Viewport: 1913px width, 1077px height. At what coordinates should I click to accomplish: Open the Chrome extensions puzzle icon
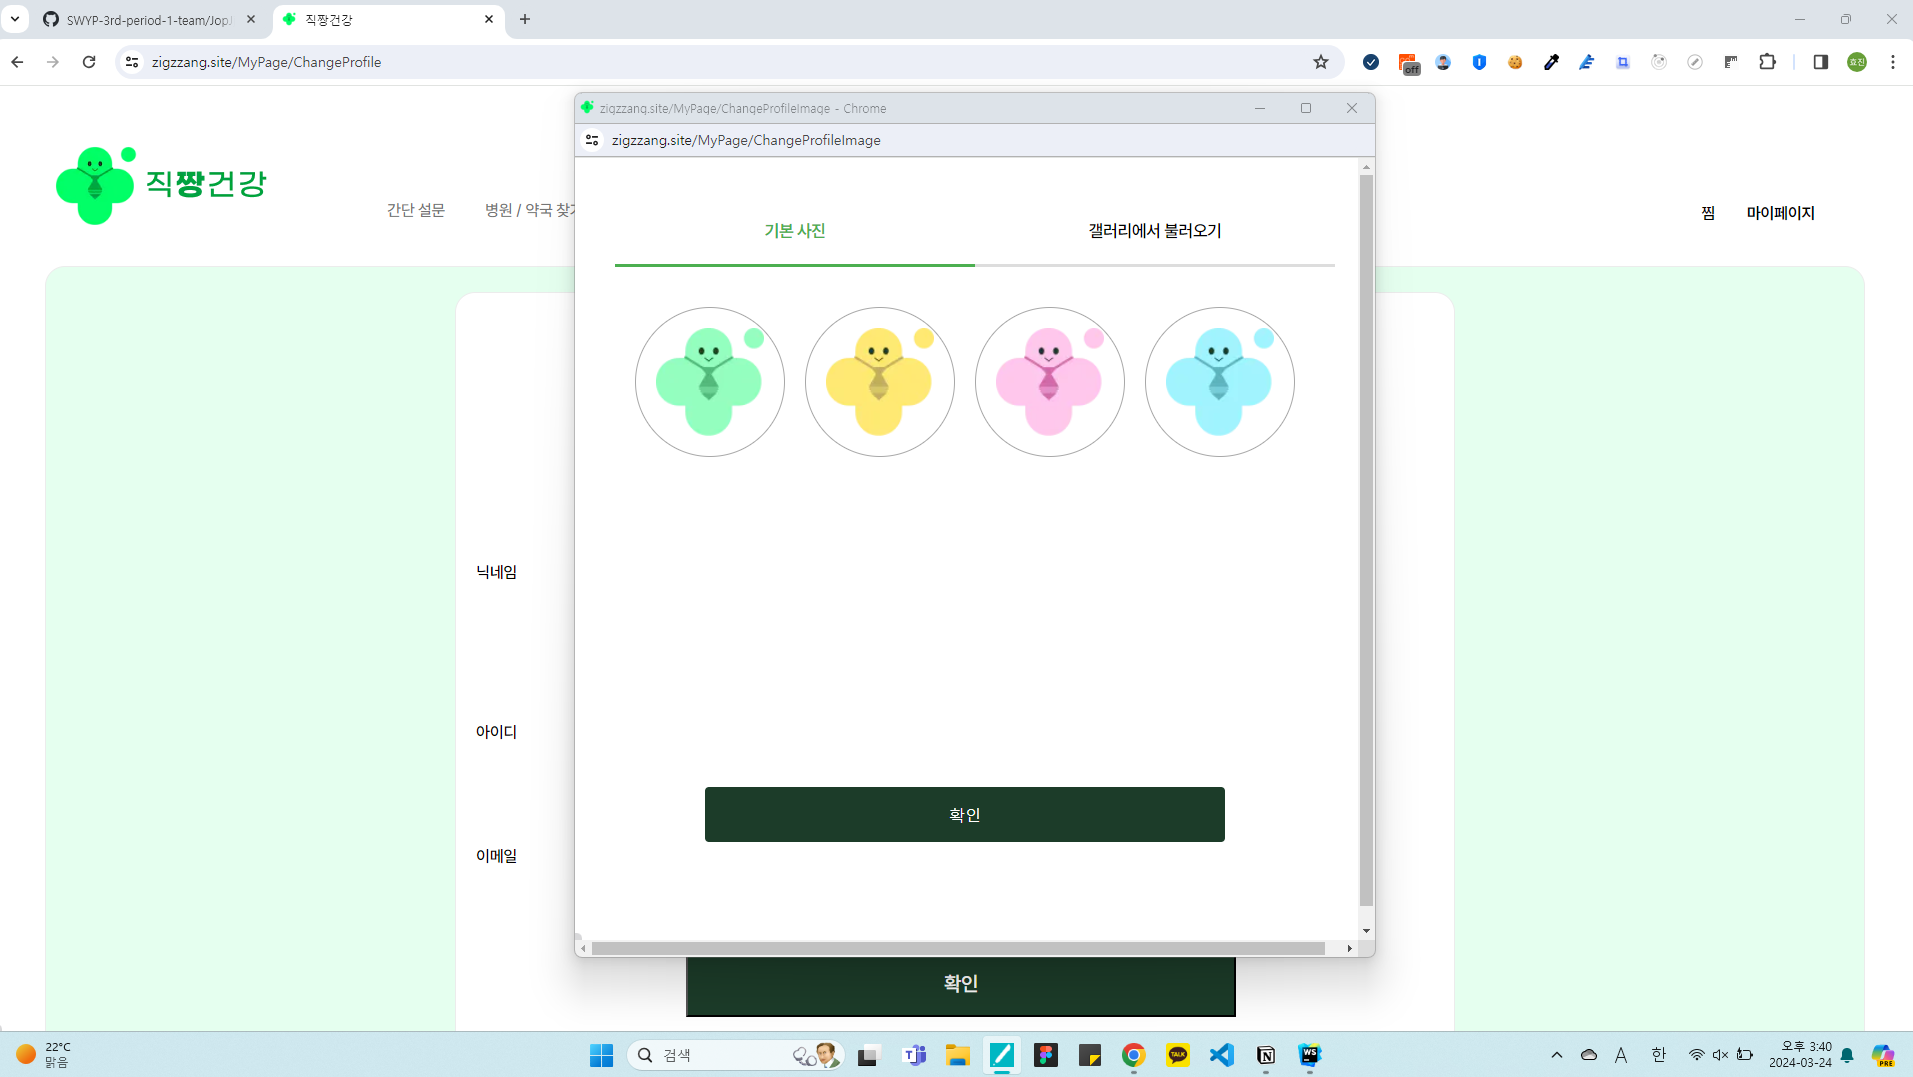point(1767,62)
